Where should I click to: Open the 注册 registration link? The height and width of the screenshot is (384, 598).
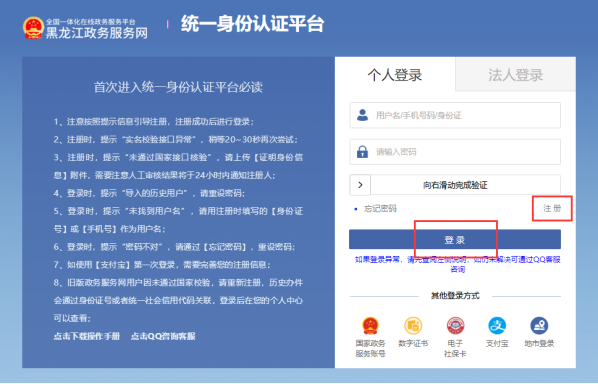(552, 208)
